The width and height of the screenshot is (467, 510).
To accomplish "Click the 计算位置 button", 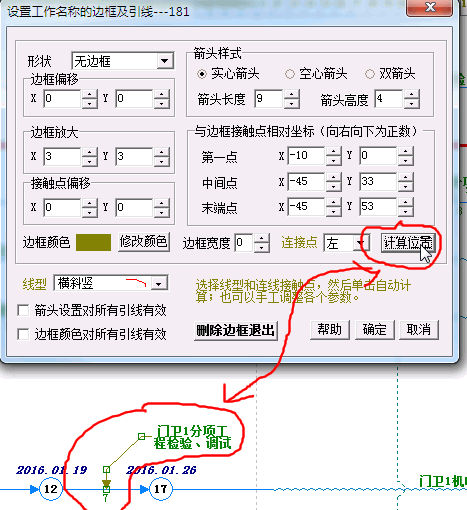I will (x=408, y=242).
